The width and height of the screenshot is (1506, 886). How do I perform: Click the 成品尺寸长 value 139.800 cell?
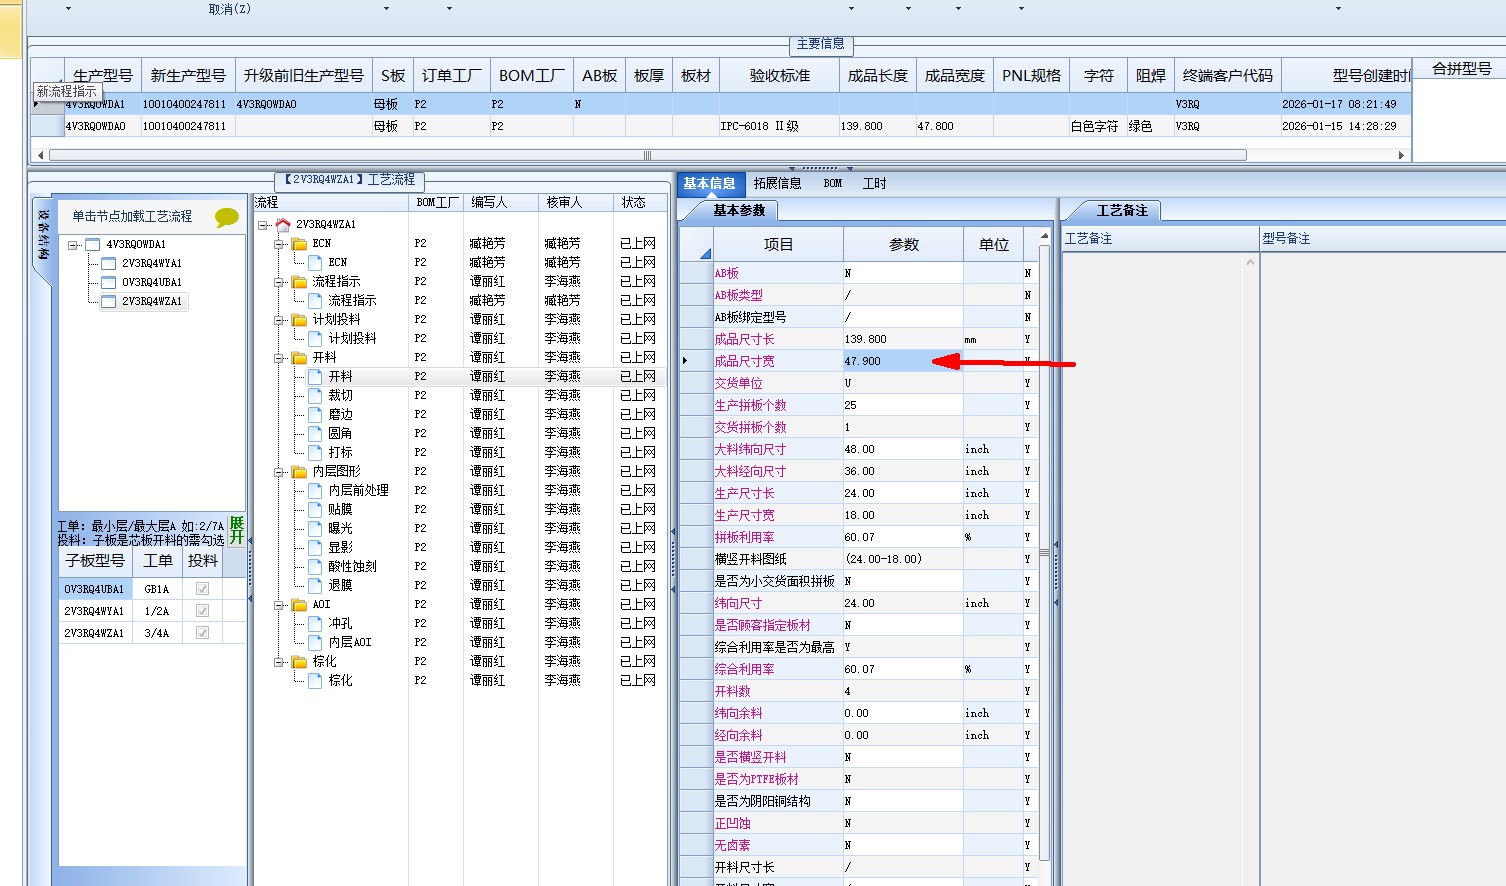(x=903, y=339)
